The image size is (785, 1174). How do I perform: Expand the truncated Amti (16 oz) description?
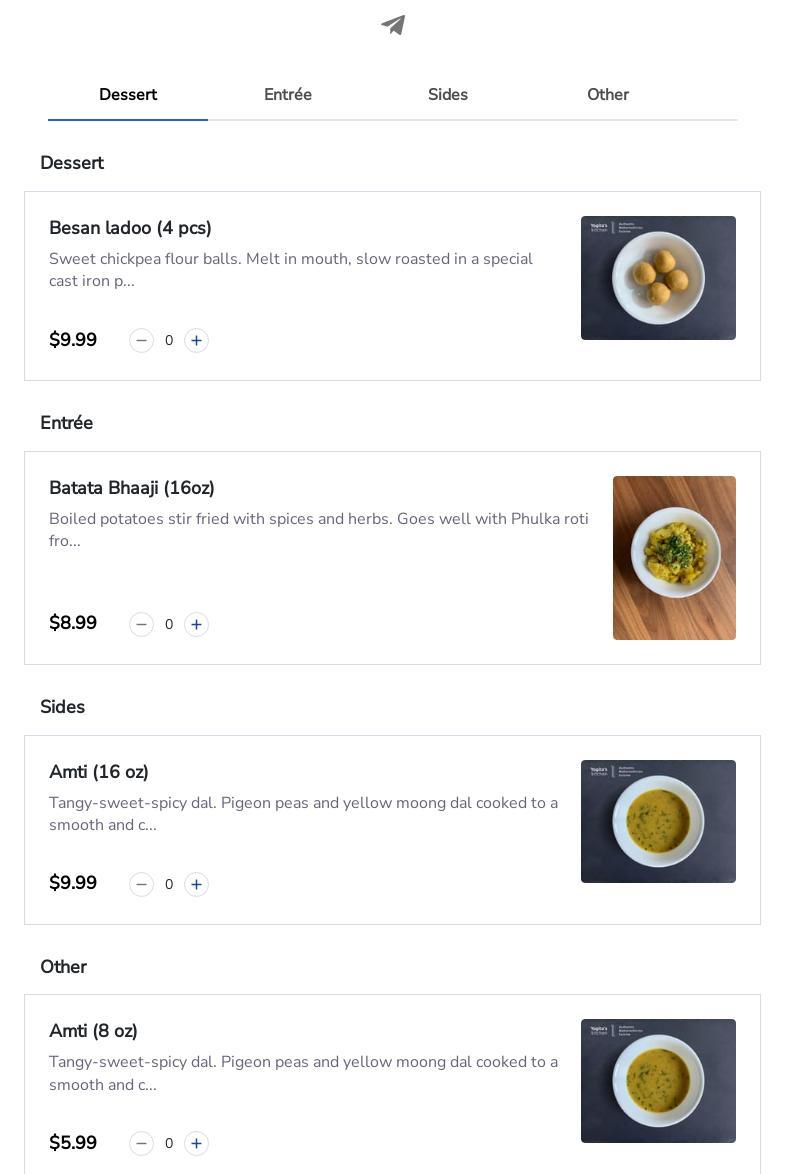pyautogui.click(x=303, y=814)
